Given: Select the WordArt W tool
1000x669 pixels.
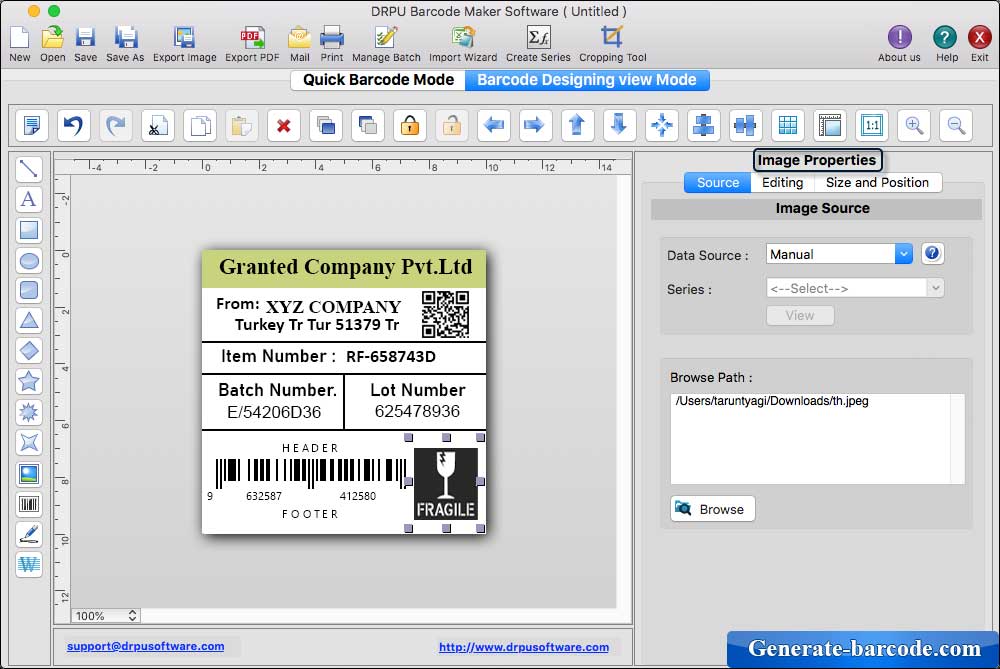Looking at the screenshot, I should [29, 564].
